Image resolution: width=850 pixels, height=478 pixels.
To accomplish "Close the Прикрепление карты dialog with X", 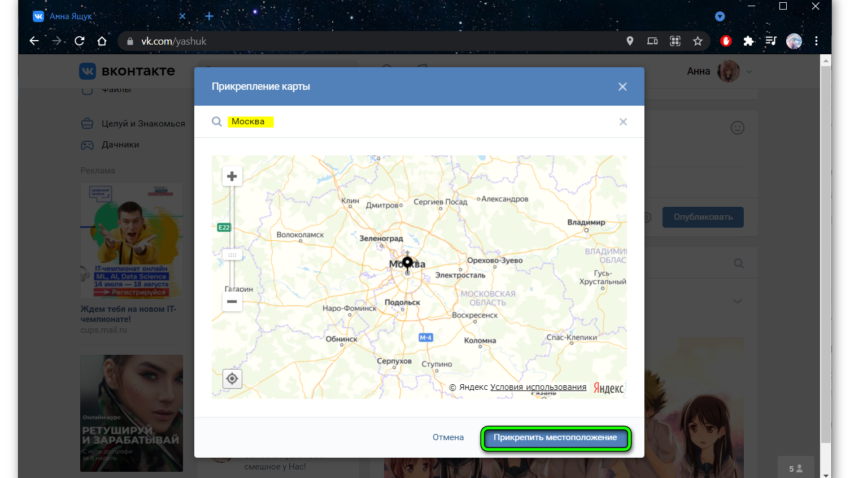I will pos(622,87).
